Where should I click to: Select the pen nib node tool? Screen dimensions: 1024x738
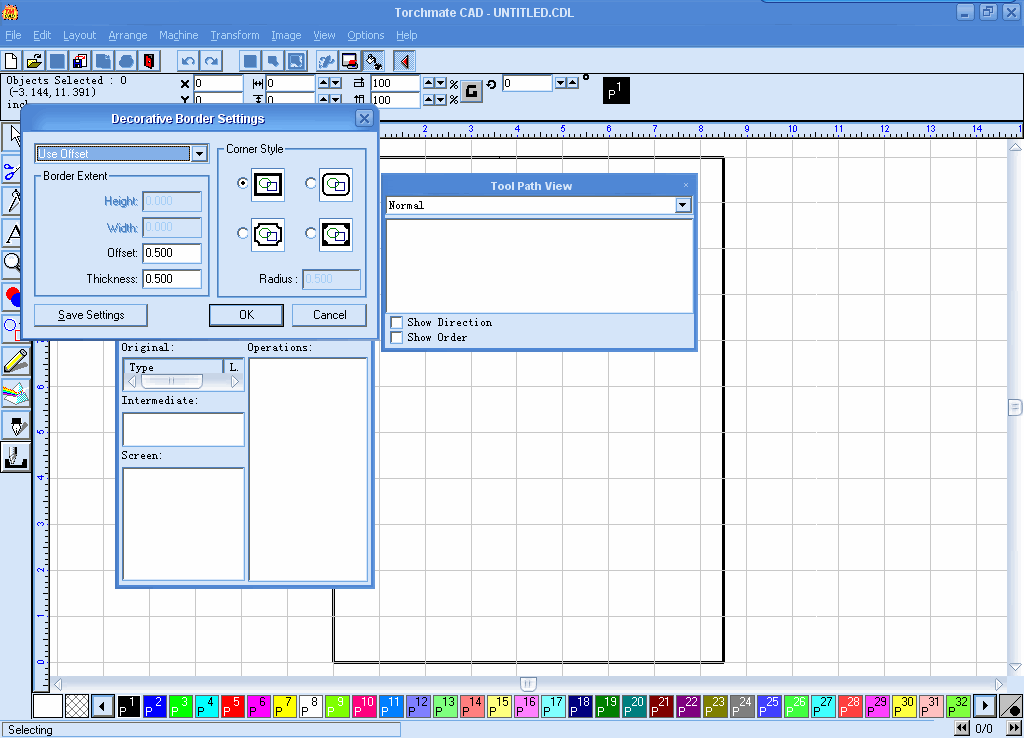tap(11, 201)
